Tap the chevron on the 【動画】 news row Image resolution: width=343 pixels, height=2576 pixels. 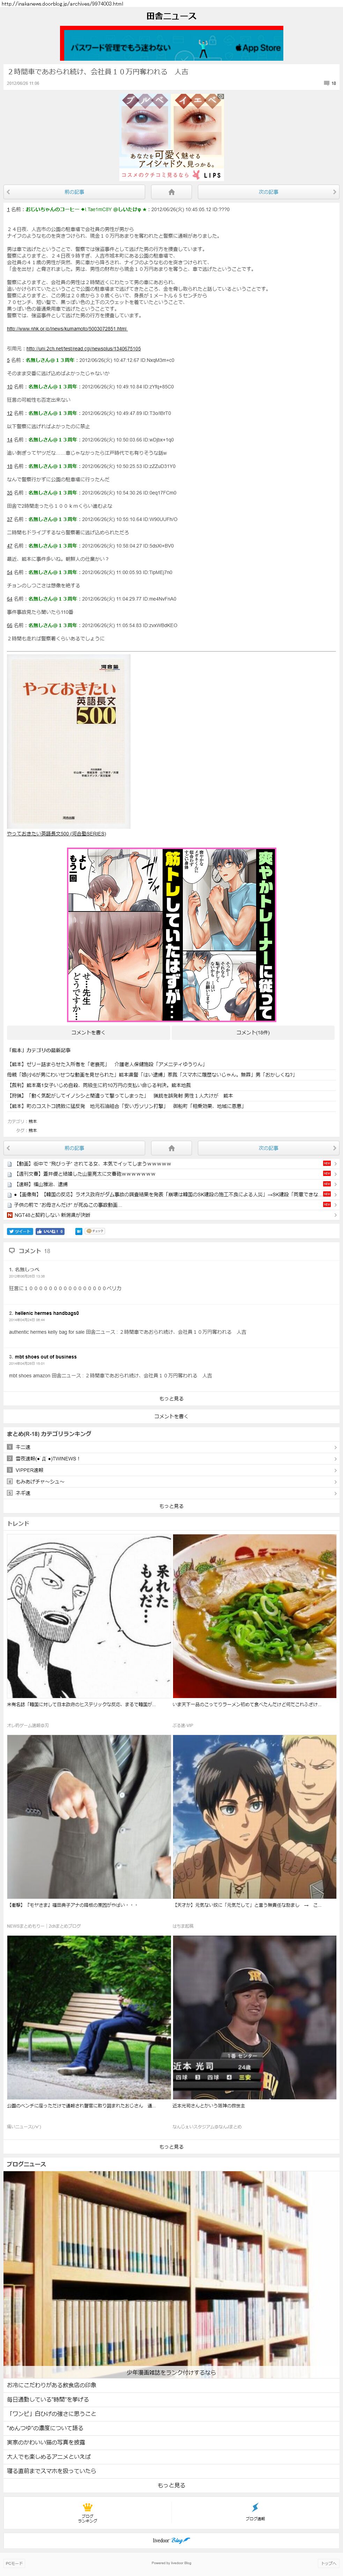pyautogui.click(x=336, y=1164)
